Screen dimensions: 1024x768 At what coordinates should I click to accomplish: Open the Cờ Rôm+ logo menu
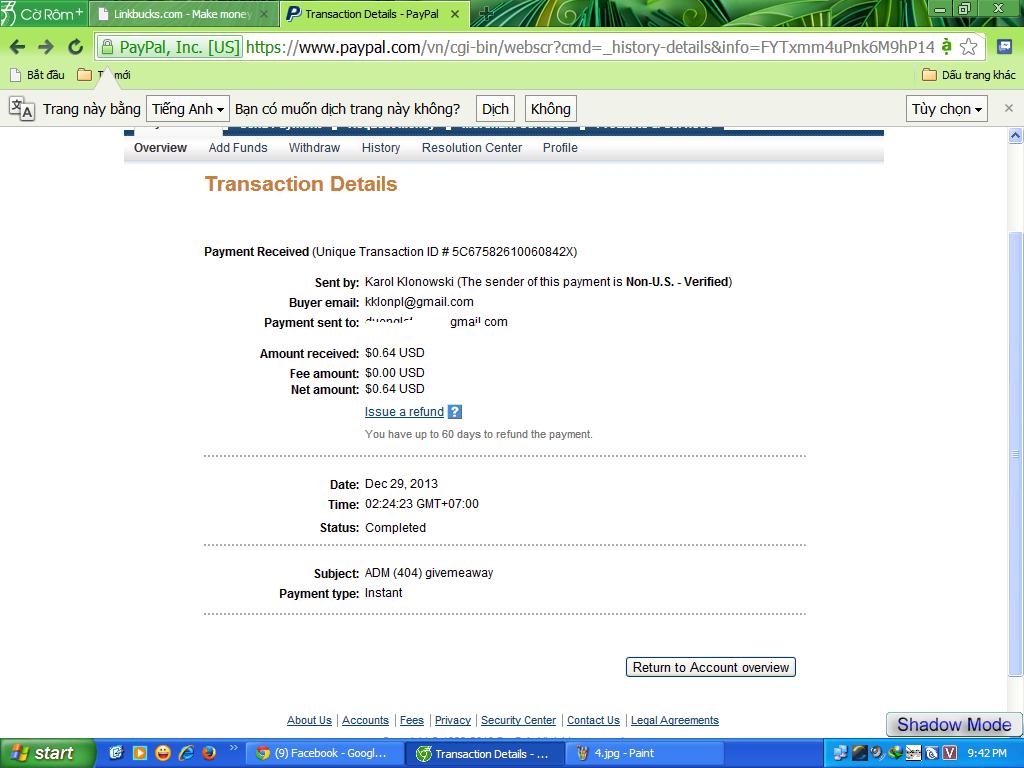coord(43,13)
